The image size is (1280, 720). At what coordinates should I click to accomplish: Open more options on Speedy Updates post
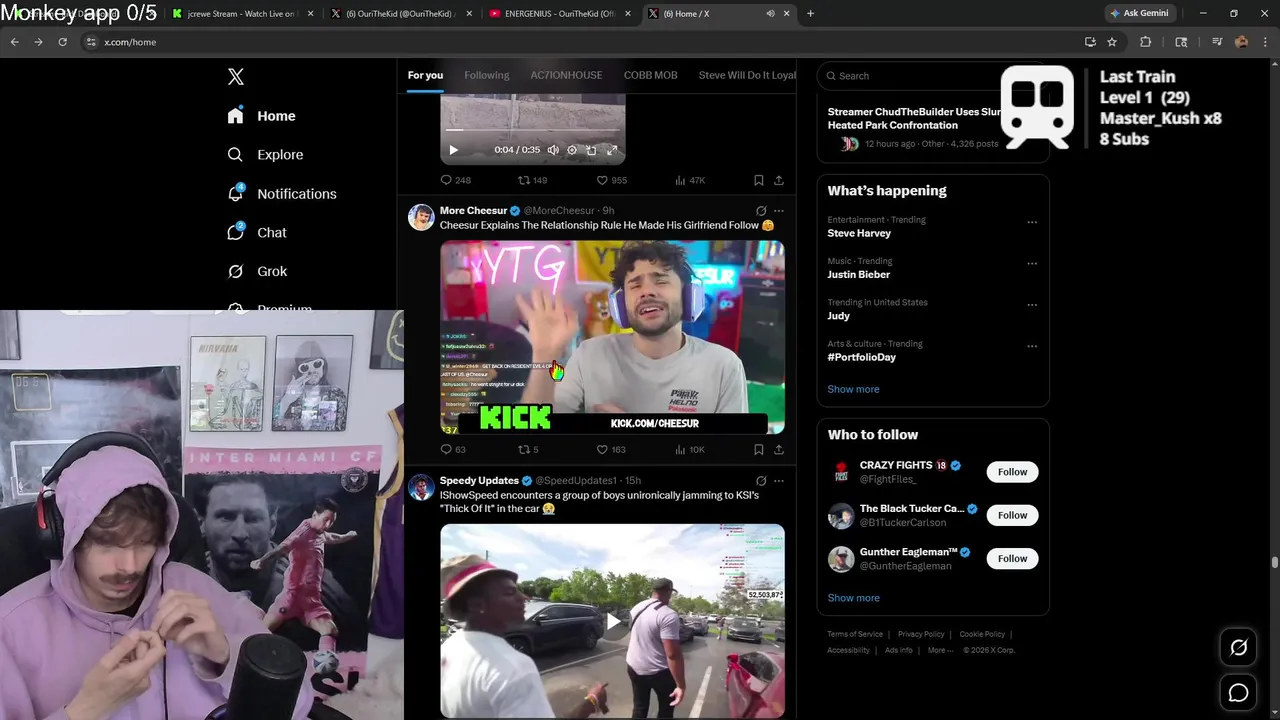pyautogui.click(x=779, y=481)
